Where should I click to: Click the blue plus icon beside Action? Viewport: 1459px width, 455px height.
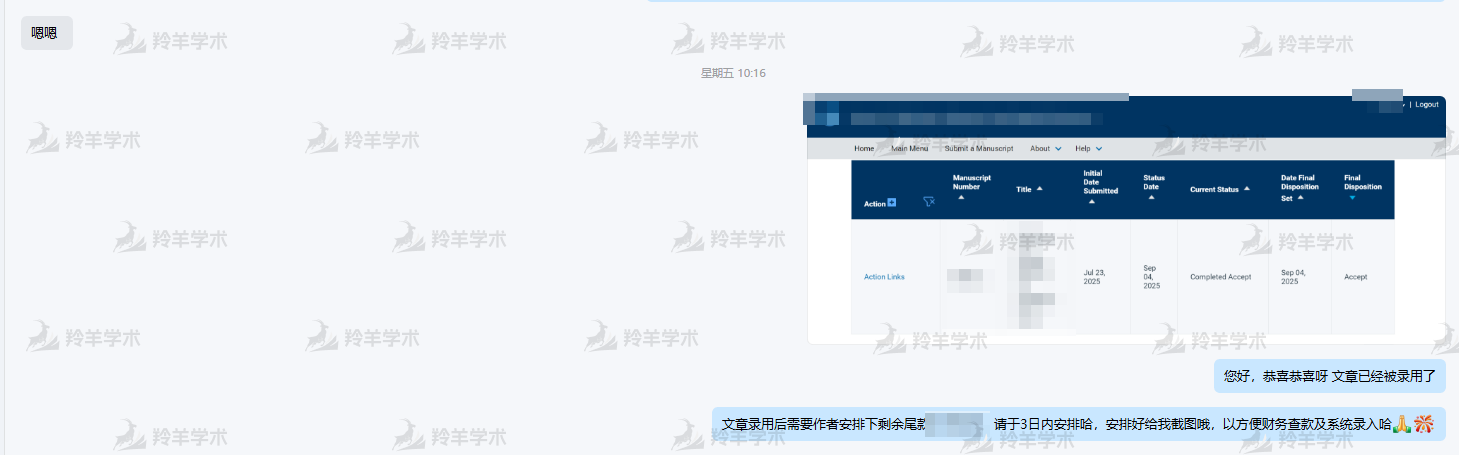pos(892,203)
